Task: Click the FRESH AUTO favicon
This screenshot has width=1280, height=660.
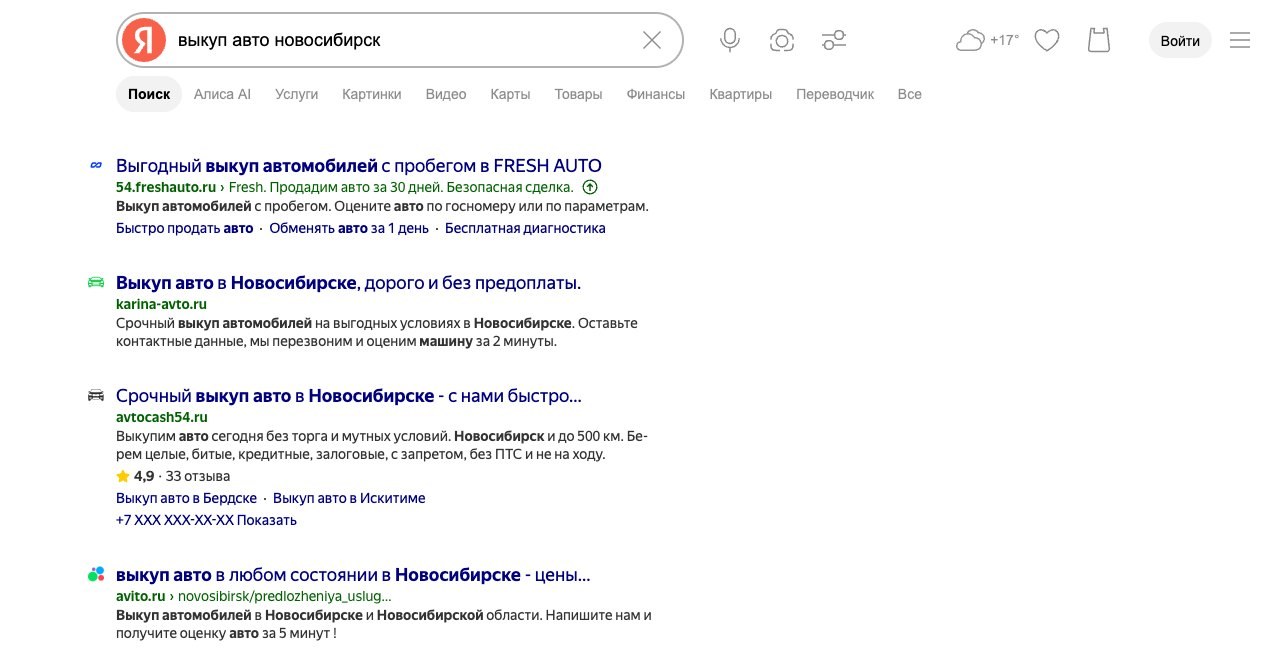Action: (96, 165)
